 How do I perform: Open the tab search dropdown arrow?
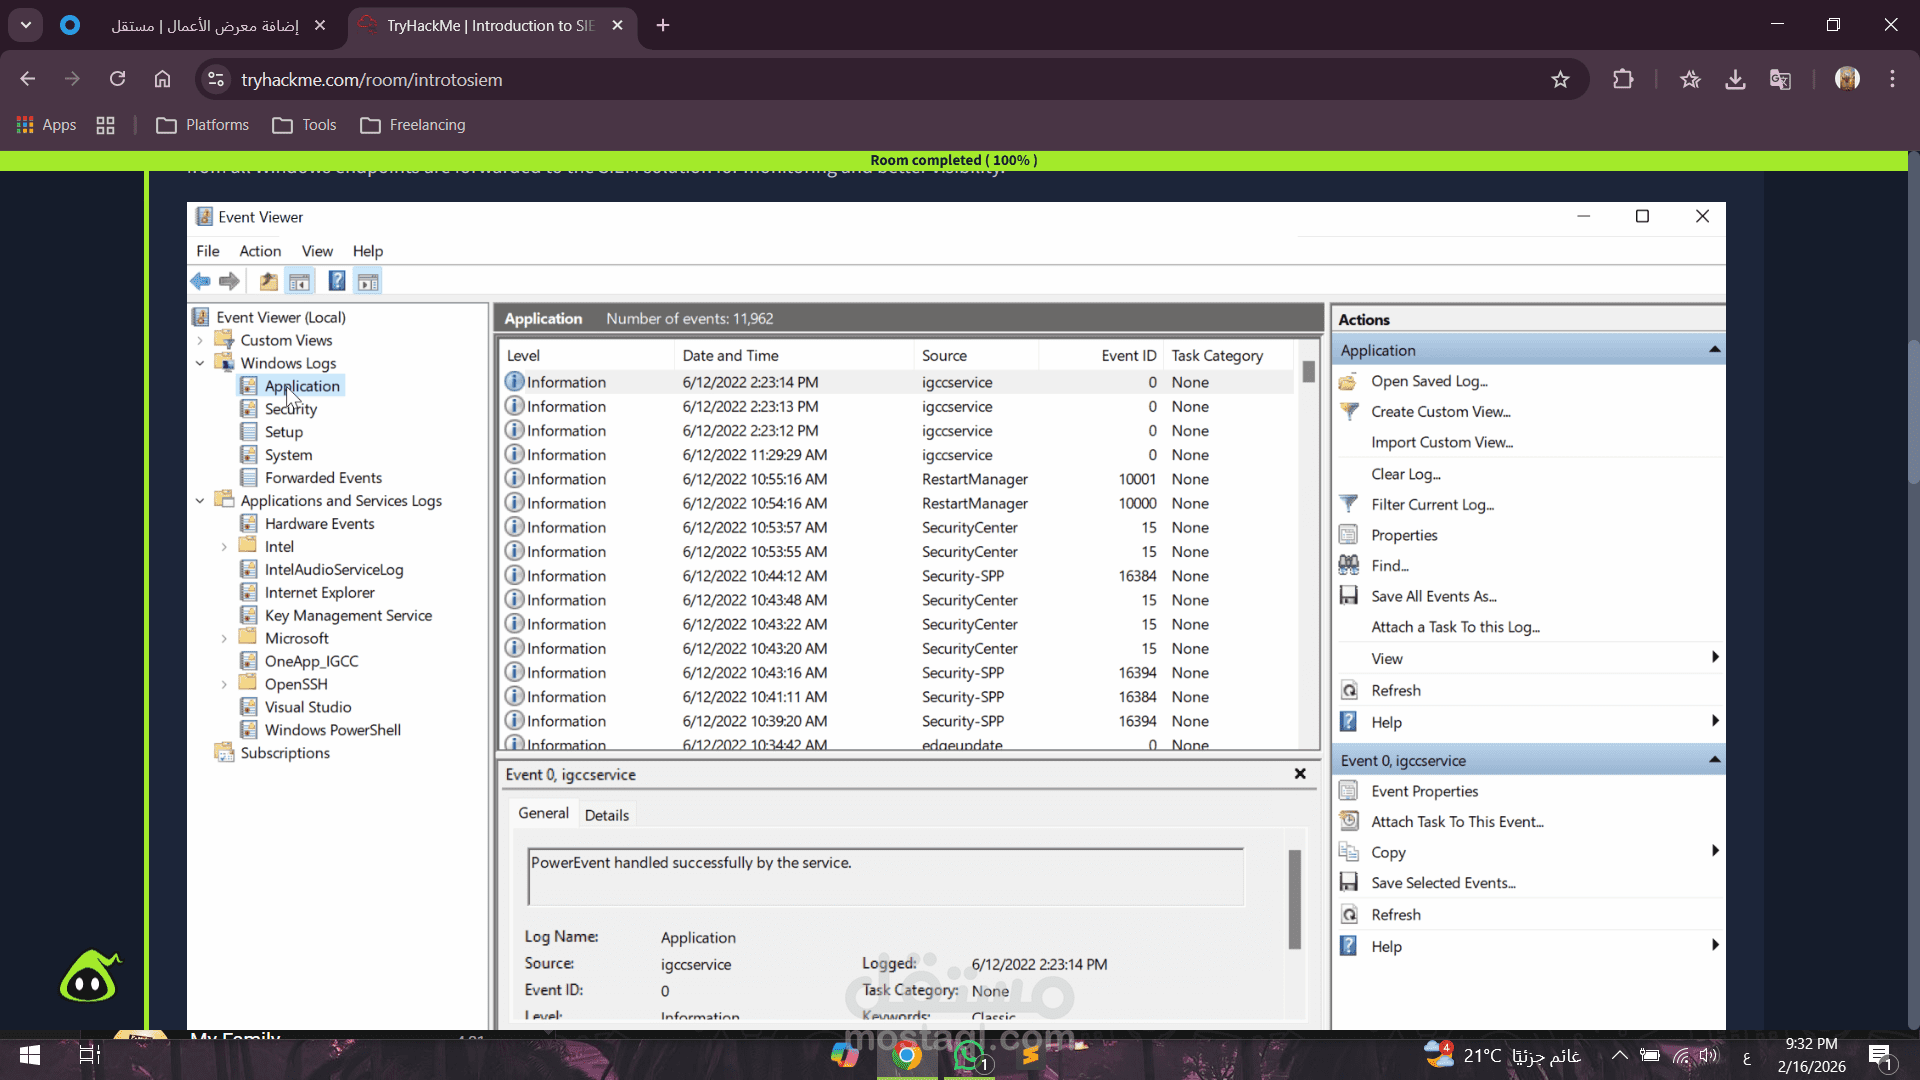[x=26, y=25]
